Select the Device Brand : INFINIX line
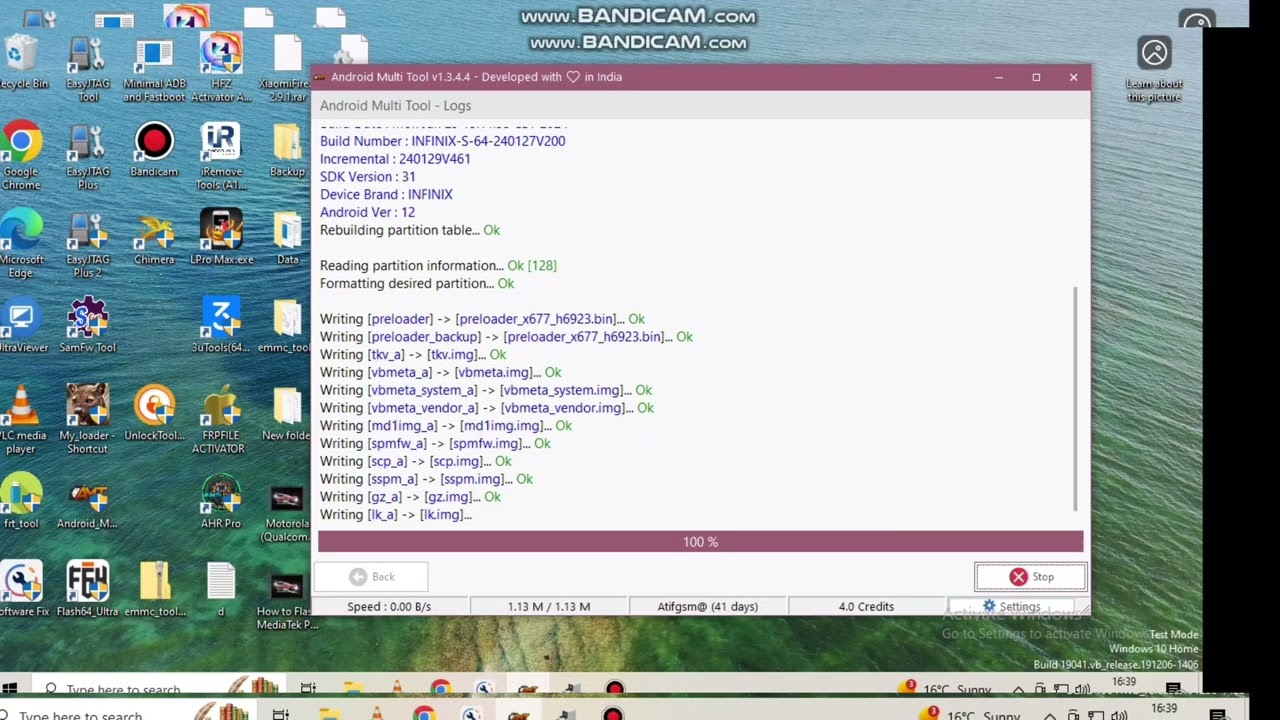This screenshot has width=1280, height=720. (386, 195)
